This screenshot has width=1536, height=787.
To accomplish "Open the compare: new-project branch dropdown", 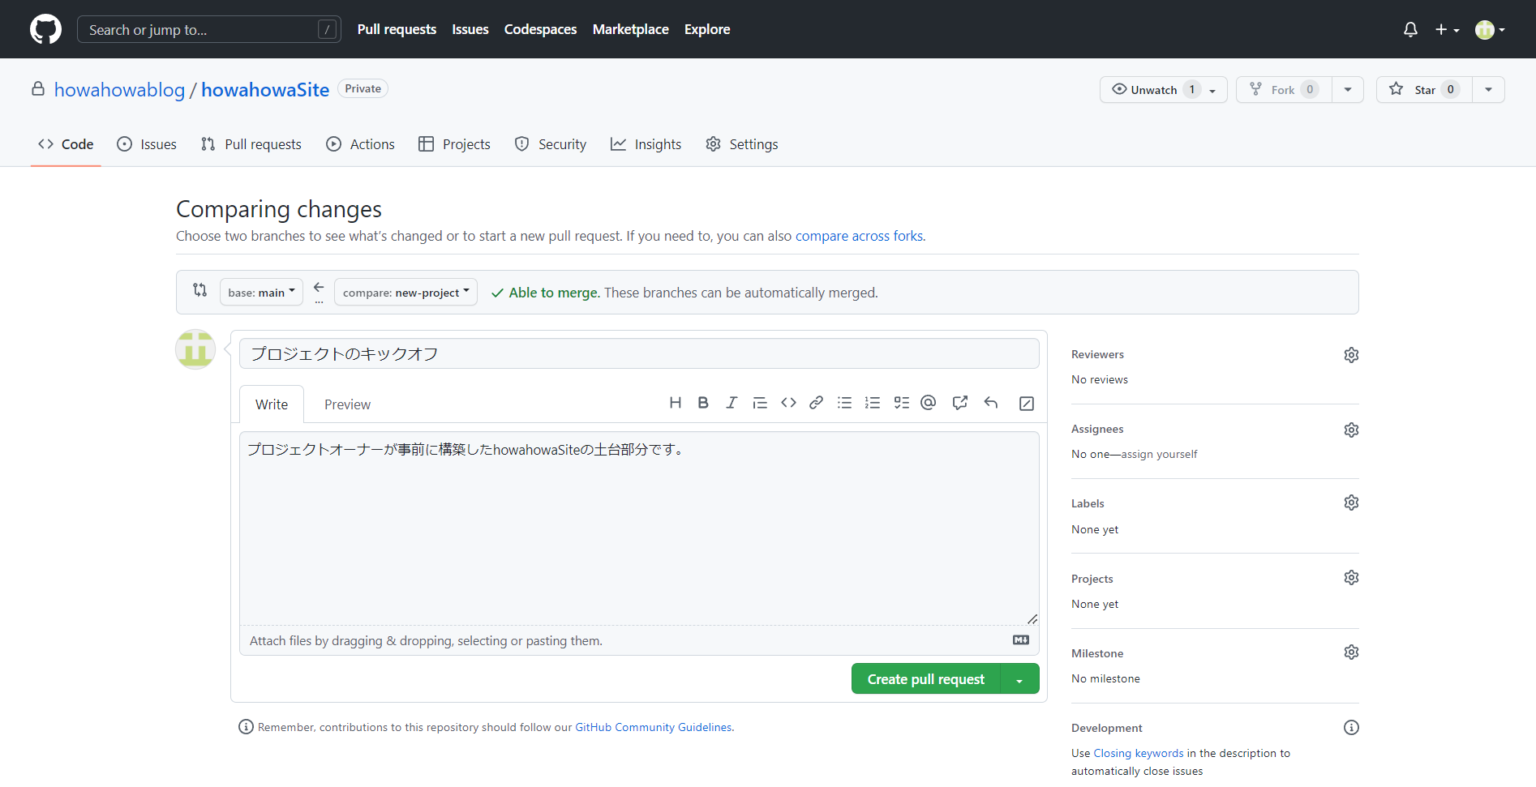I will 405,293.
